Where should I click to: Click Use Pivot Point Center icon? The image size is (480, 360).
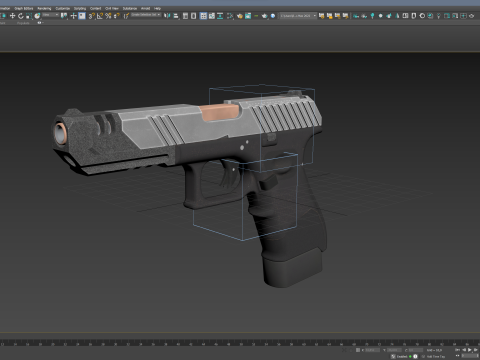point(64,16)
